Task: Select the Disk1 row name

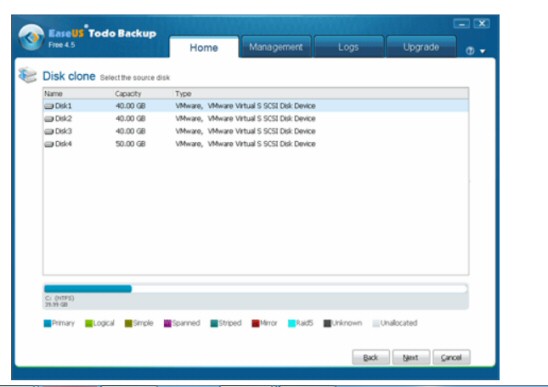Action: tap(63, 106)
